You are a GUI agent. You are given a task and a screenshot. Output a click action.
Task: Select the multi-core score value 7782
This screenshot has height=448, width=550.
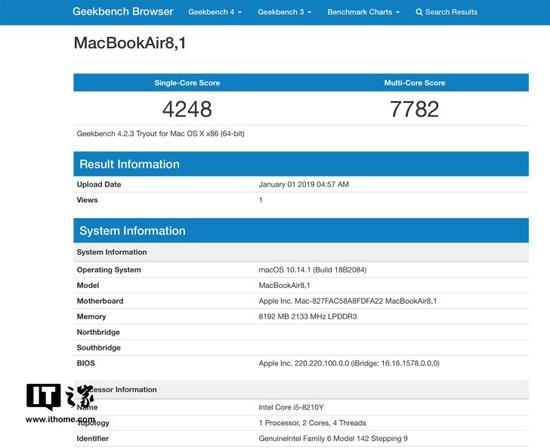415,109
